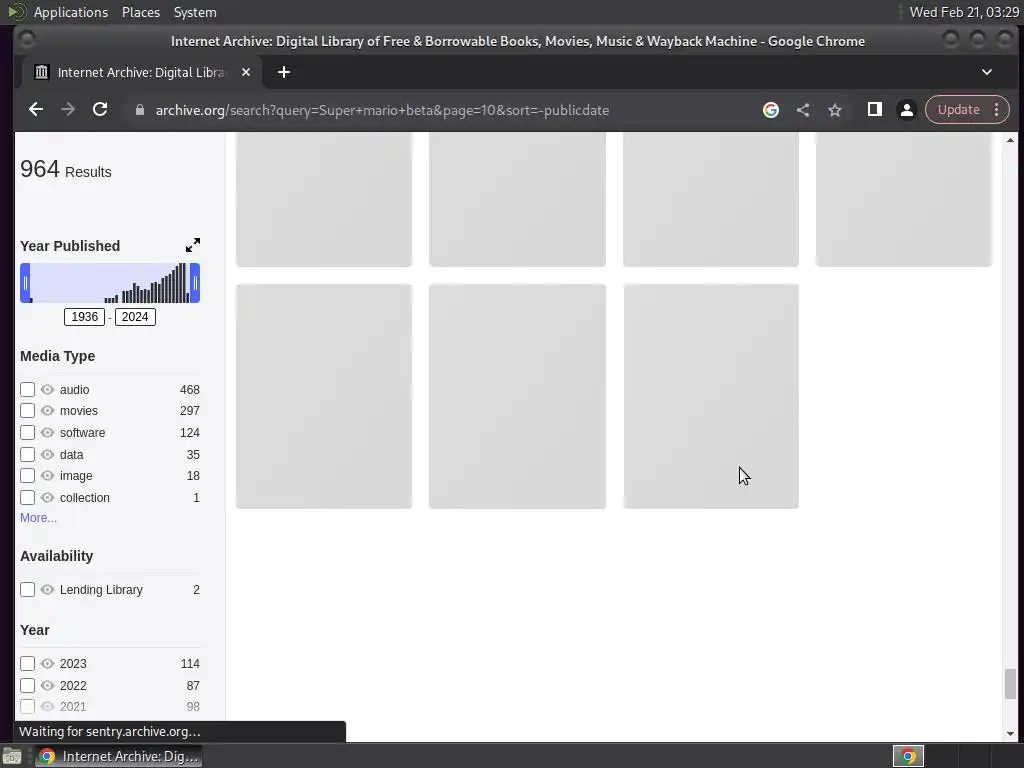Click the audio count 468

189,390
